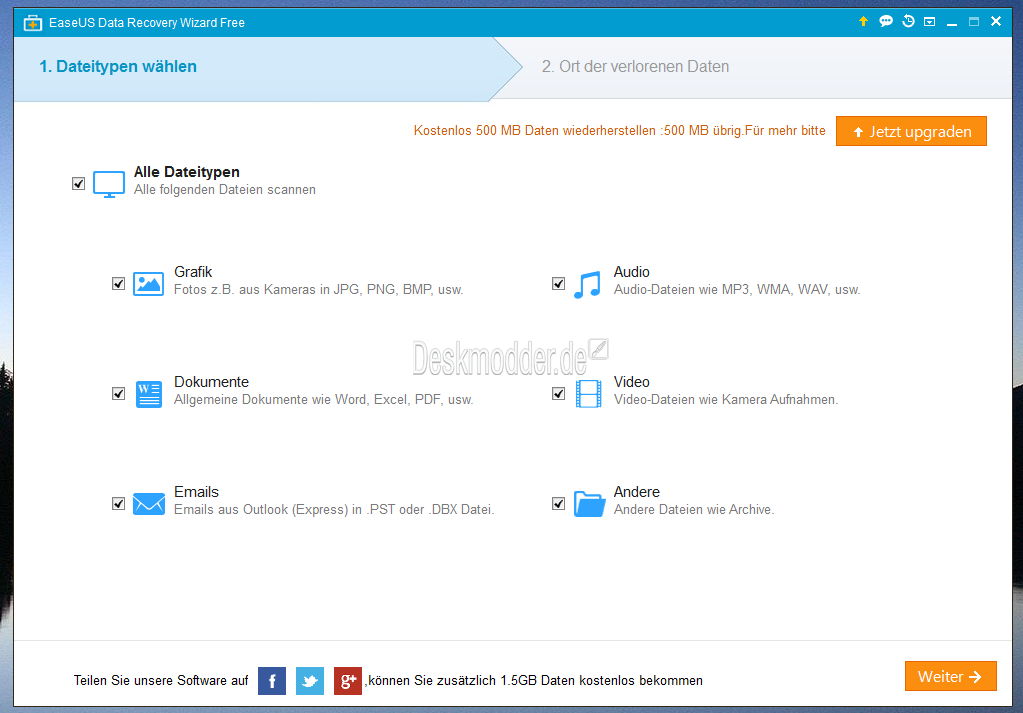
Task: Click the Audio label
Action: point(632,272)
